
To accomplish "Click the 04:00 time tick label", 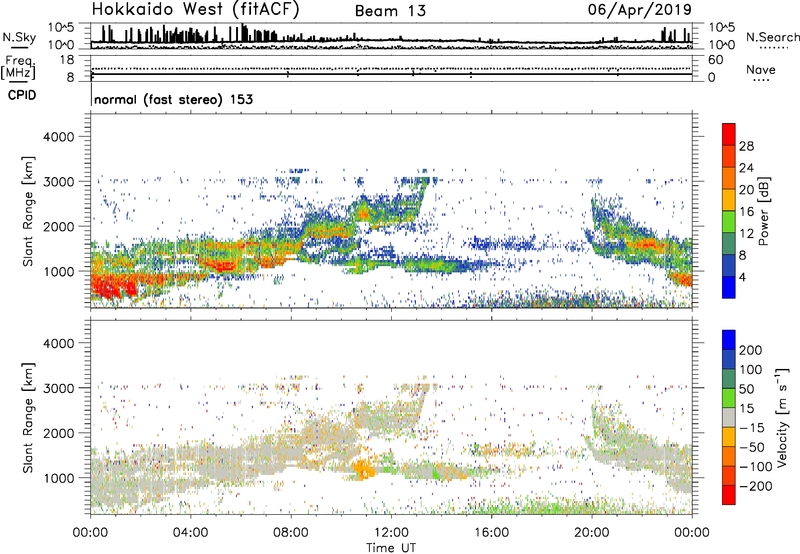I will 190,533.
